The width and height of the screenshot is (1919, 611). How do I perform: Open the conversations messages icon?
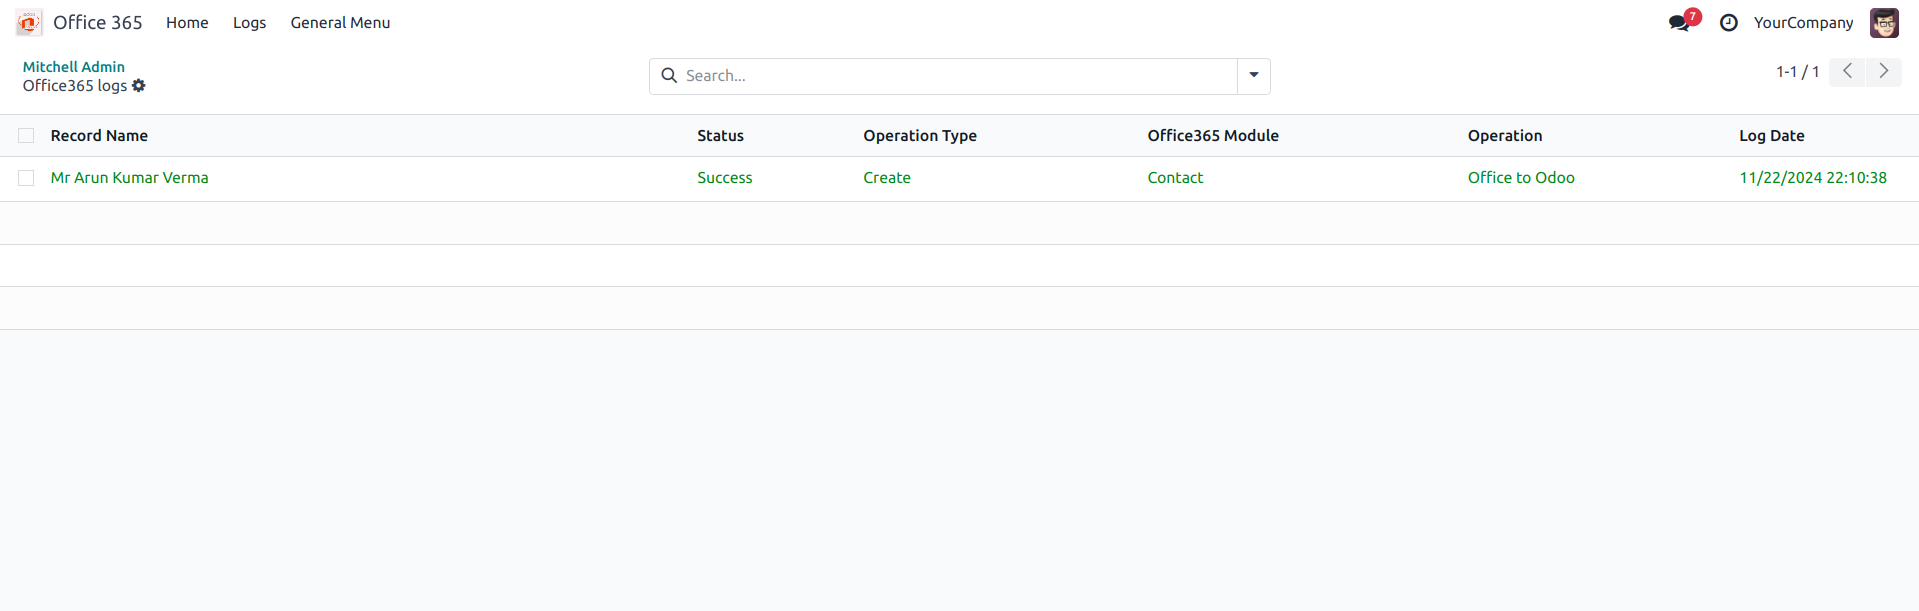tap(1680, 23)
